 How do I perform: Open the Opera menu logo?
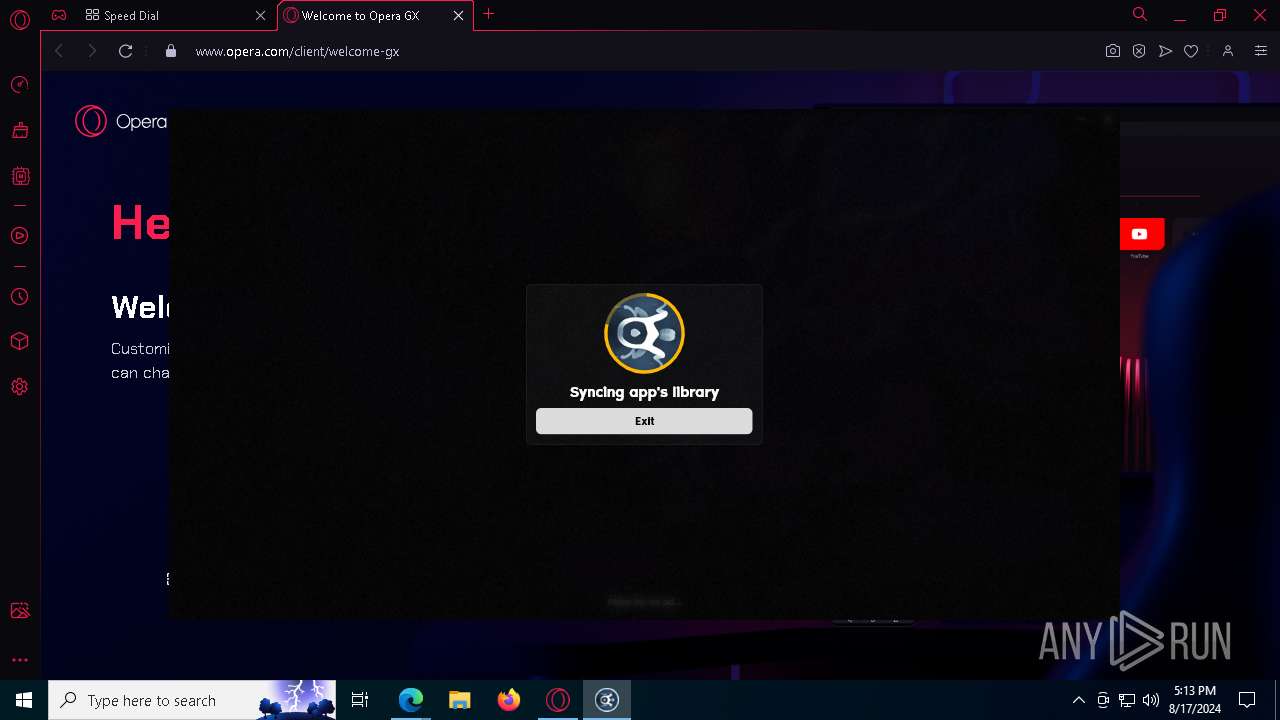point(19,19)
